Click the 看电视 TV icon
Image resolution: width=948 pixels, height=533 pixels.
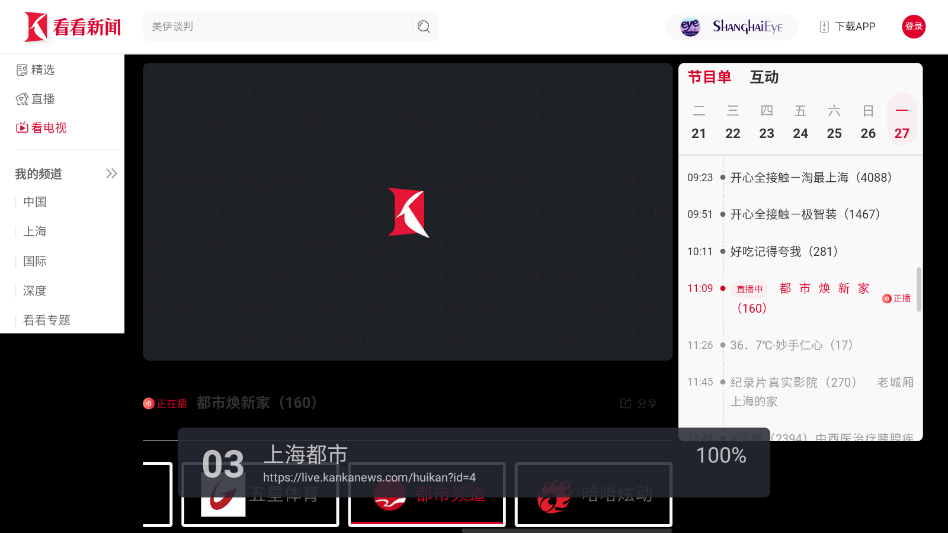coord(22,128)
